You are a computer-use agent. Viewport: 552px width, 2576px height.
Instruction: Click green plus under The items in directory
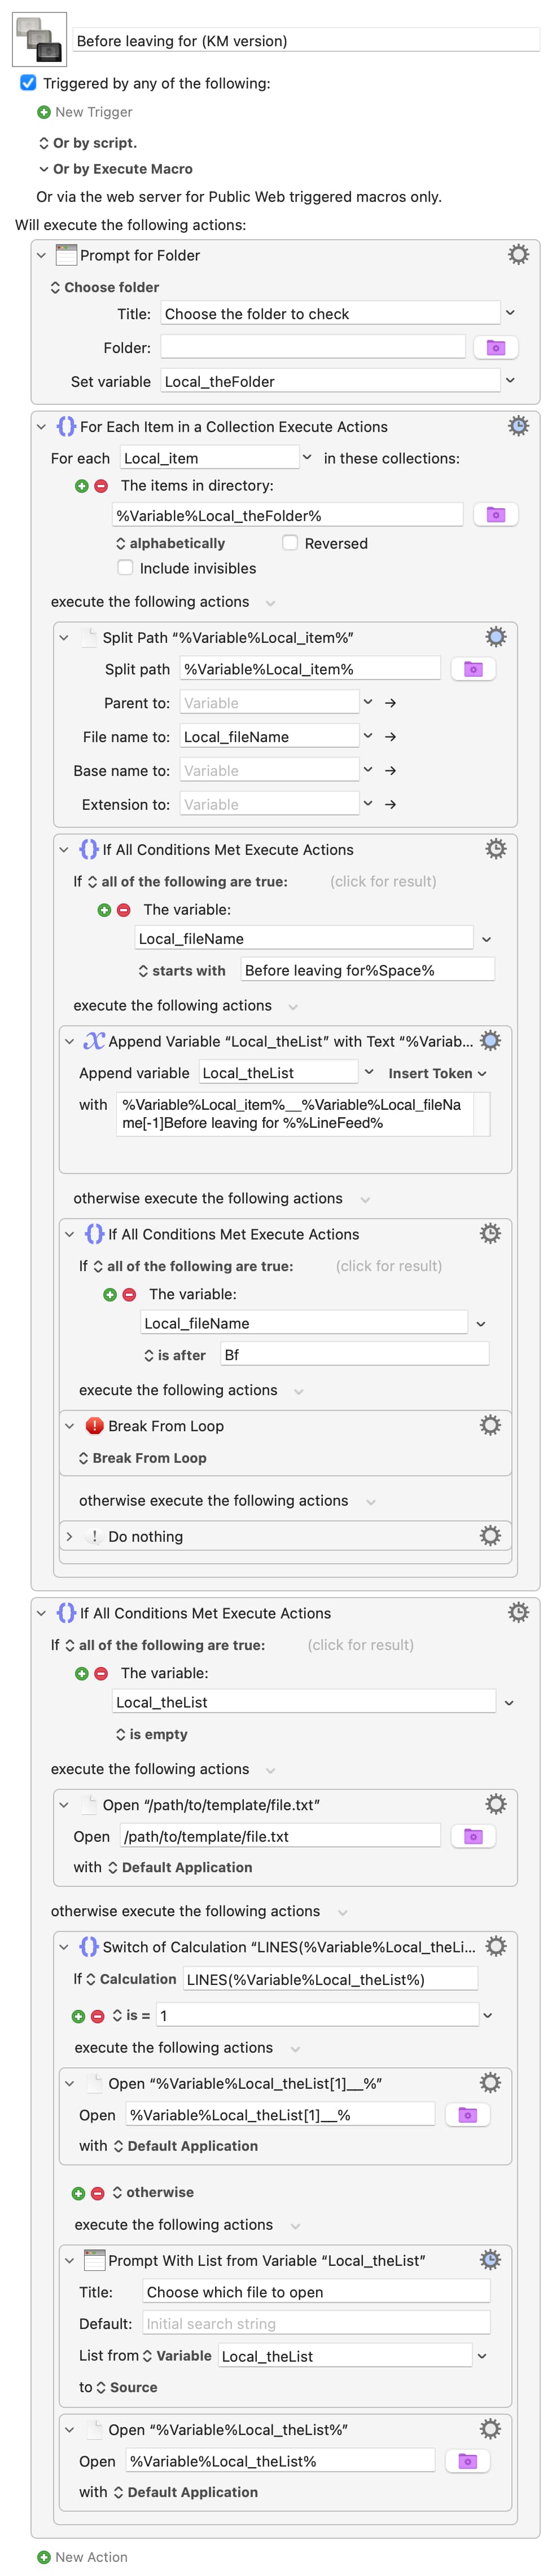pyautogui.click(x=82, y=485)
